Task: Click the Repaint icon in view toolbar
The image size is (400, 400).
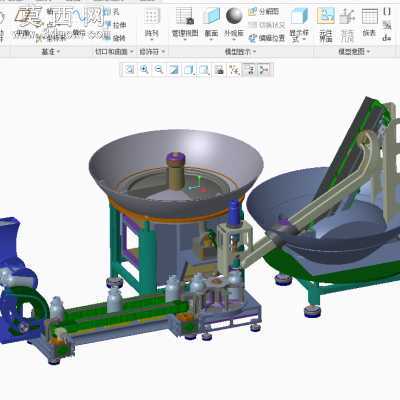Action: [x=173, y=70]
